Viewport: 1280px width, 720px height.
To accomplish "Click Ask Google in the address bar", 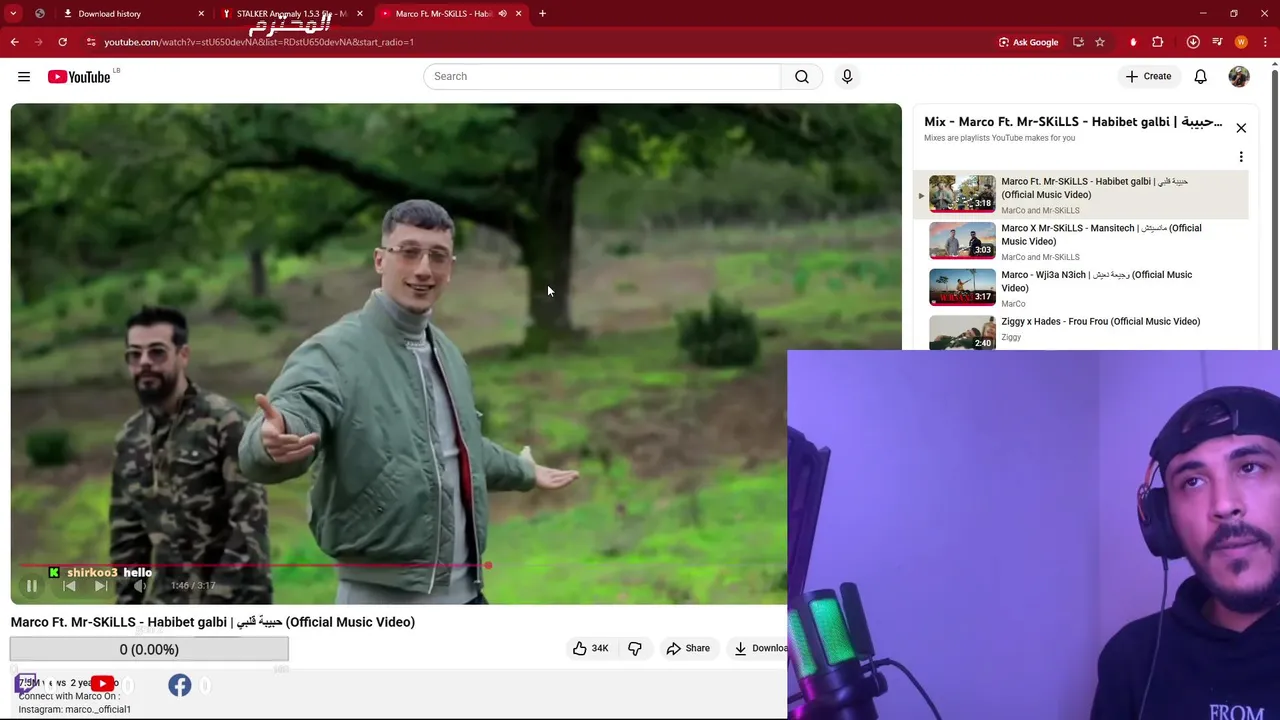I will pyautogui.click(x=1028, y=42).
